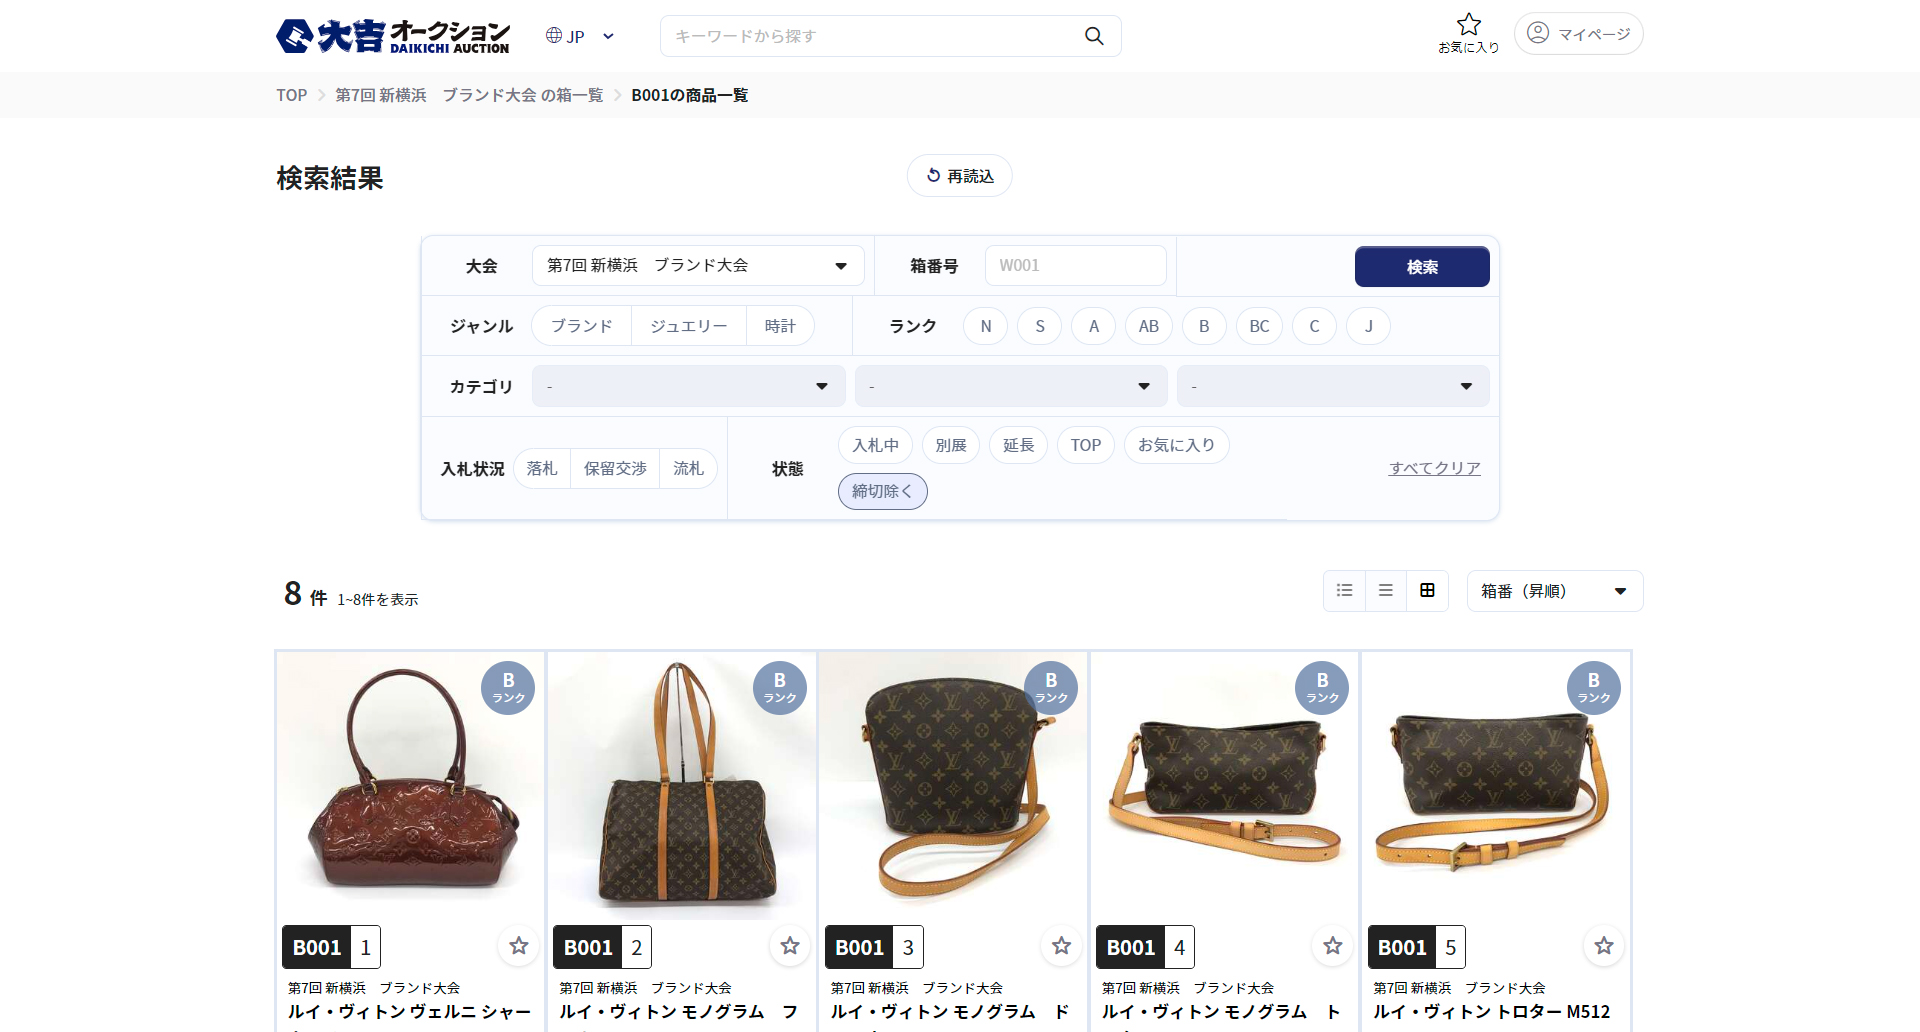Toggle the TOP state filter
1920x1032 pixels.
coord(1086,445)
